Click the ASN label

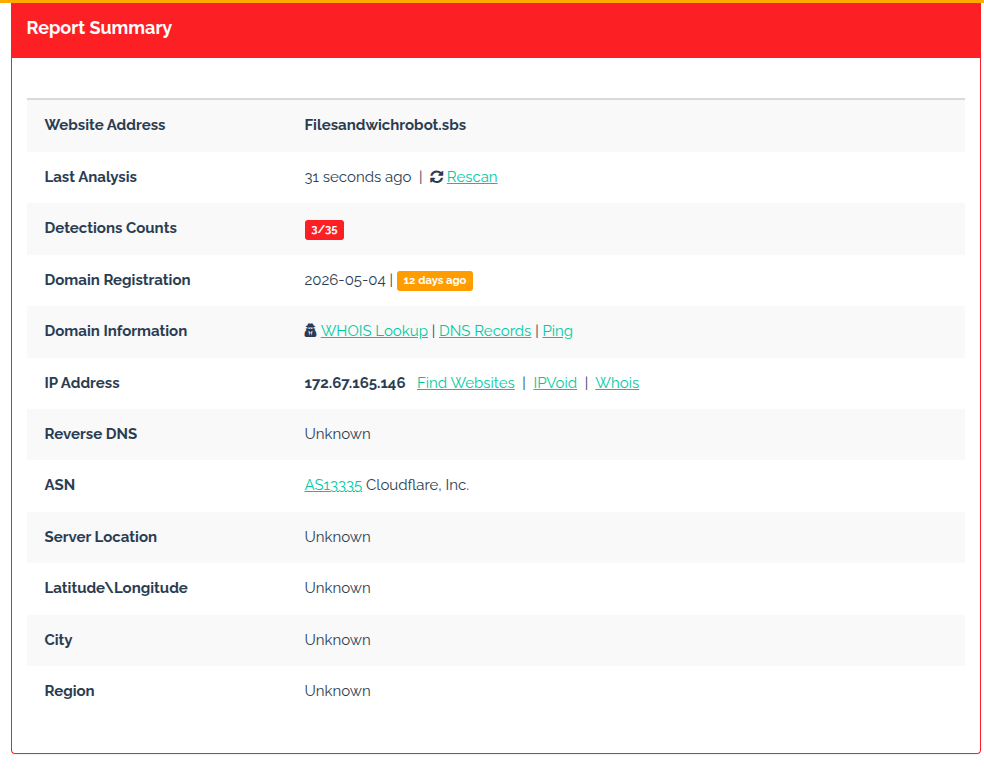click(x=60, y=485)
